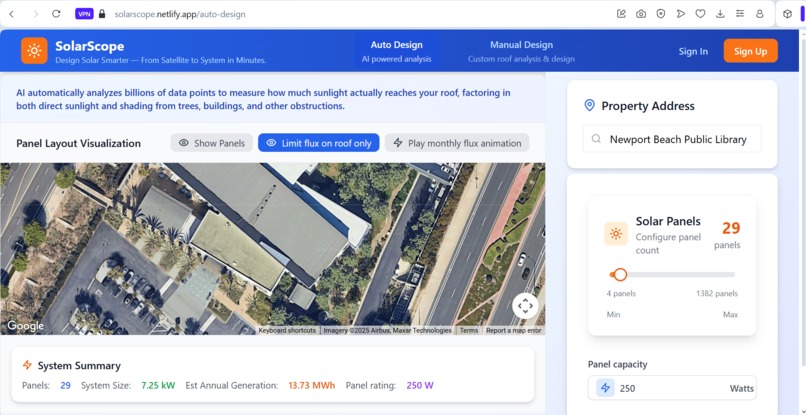The width and height of the screenshot is (806, 415).
Task: Click the satellite map view
Action: tap(272, 249)
